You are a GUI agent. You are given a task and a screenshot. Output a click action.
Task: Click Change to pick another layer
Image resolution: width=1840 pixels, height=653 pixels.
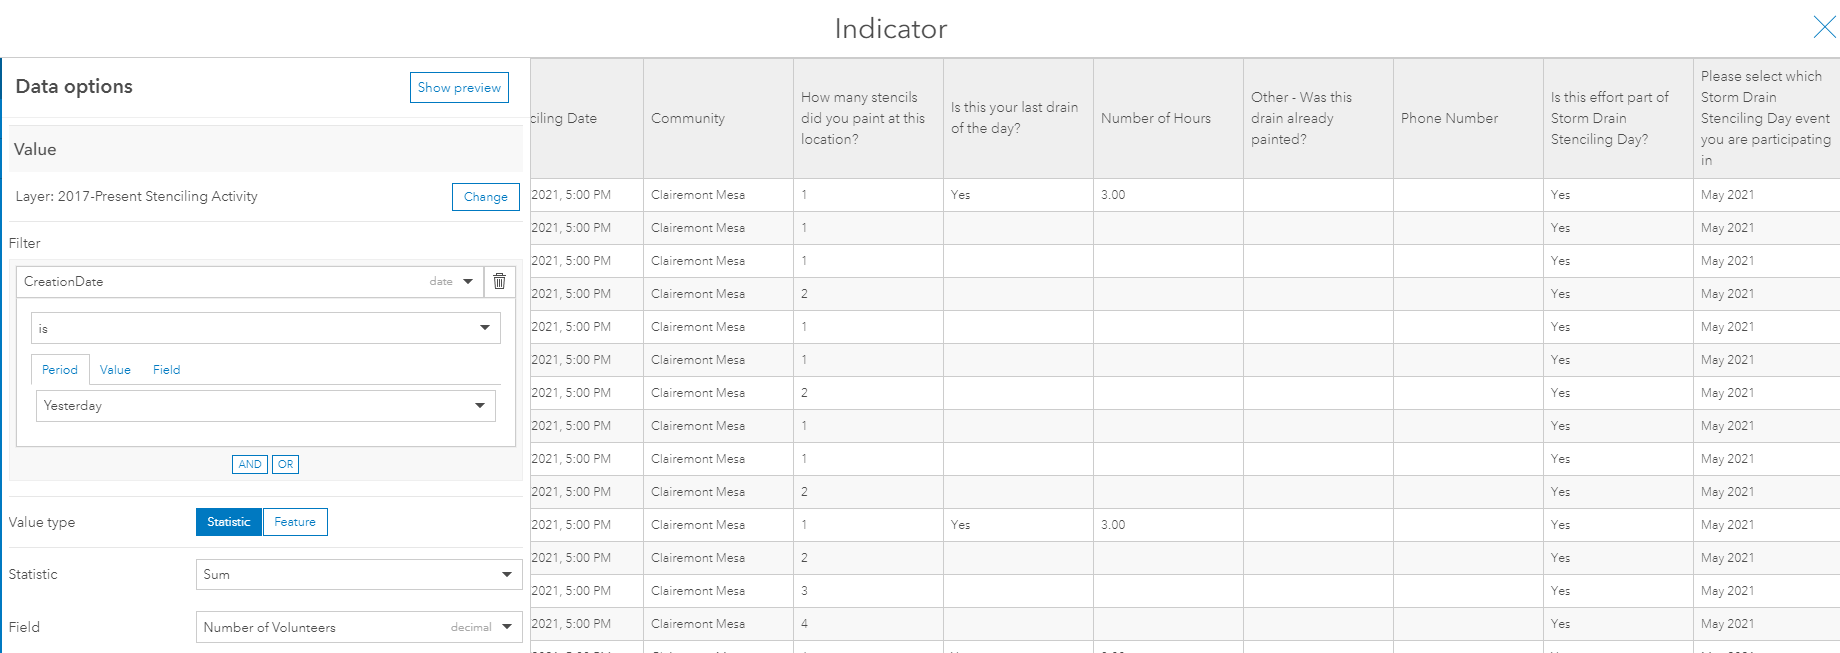point(486,197)
